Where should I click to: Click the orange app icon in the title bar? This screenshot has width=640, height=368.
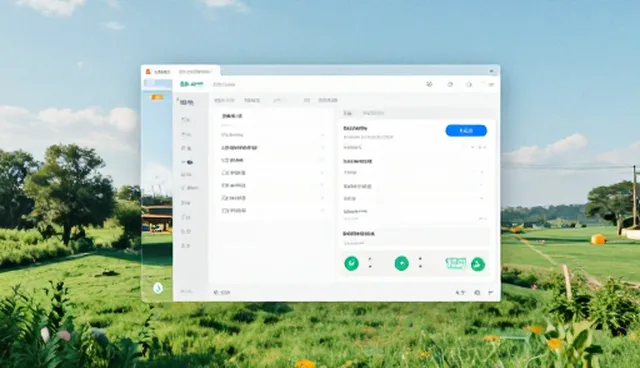point(148,71)
